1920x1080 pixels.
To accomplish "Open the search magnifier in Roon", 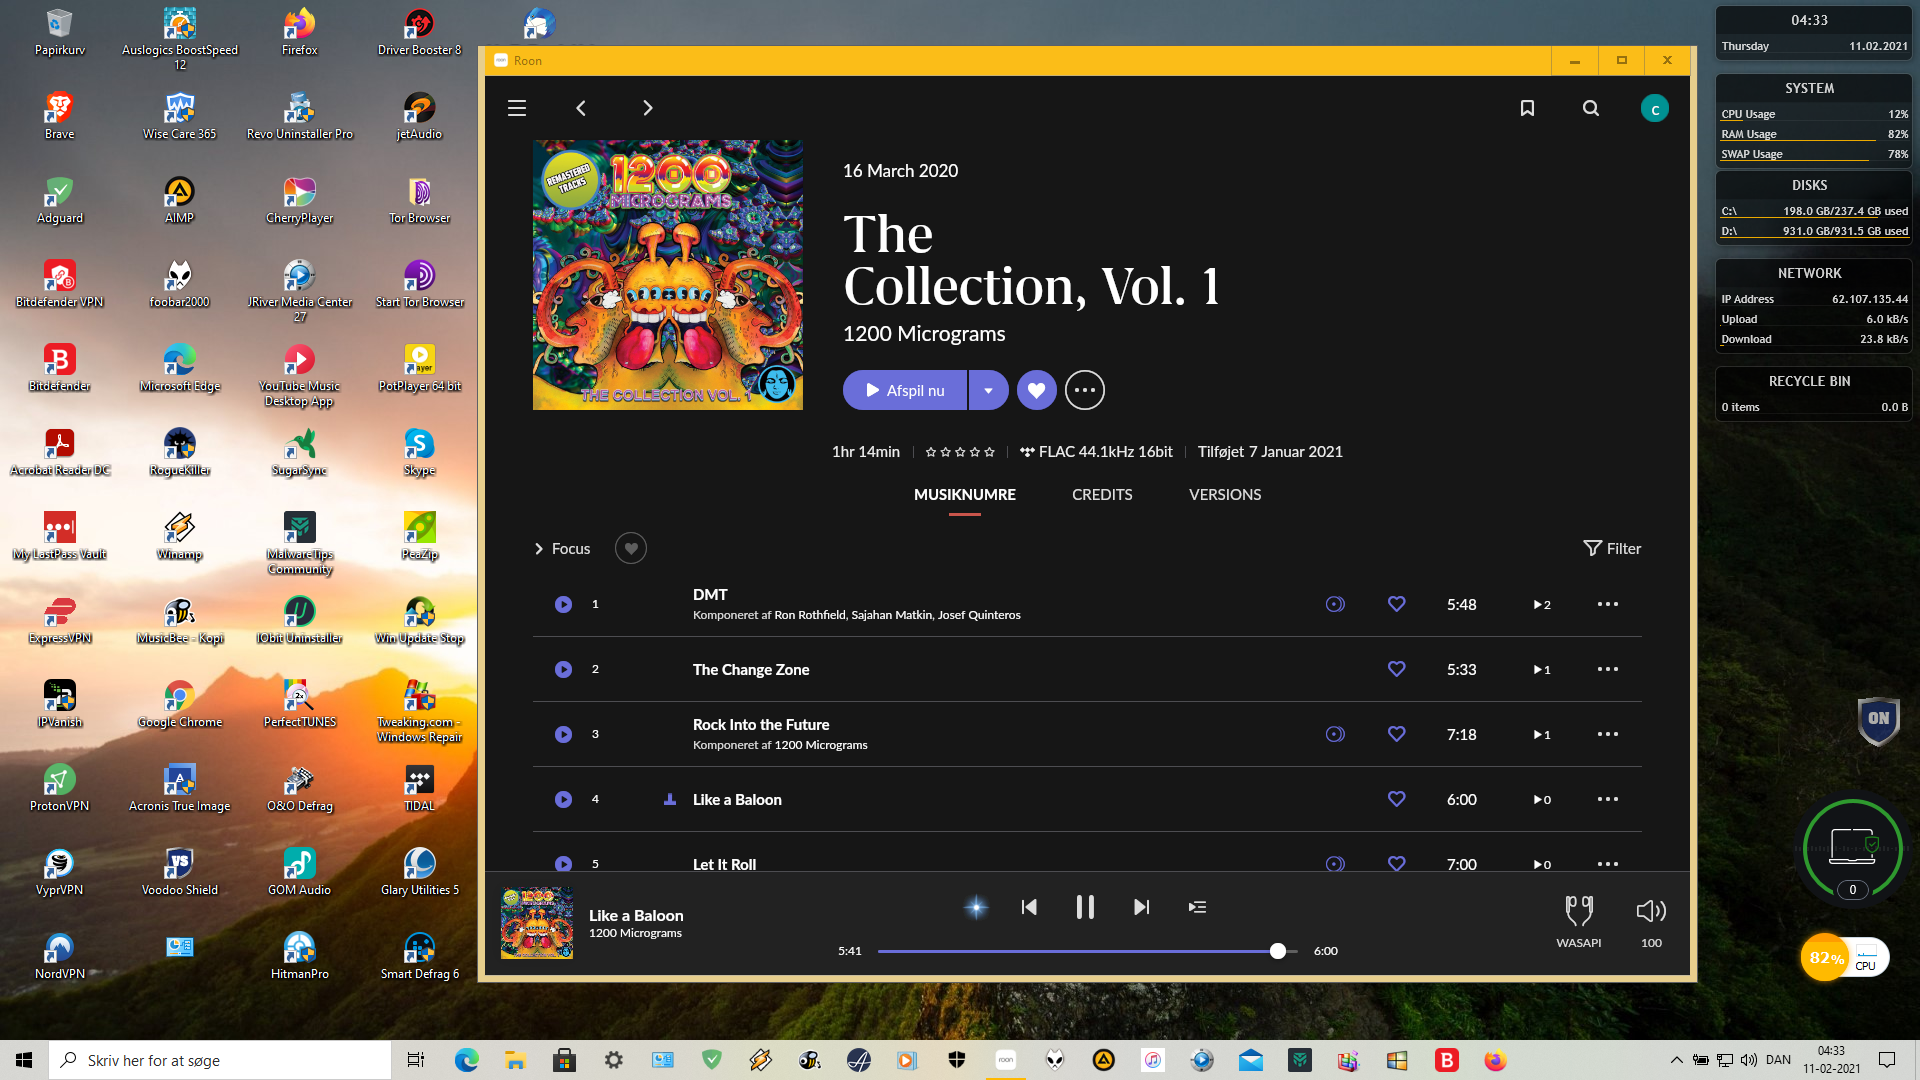I will 1590,108.
